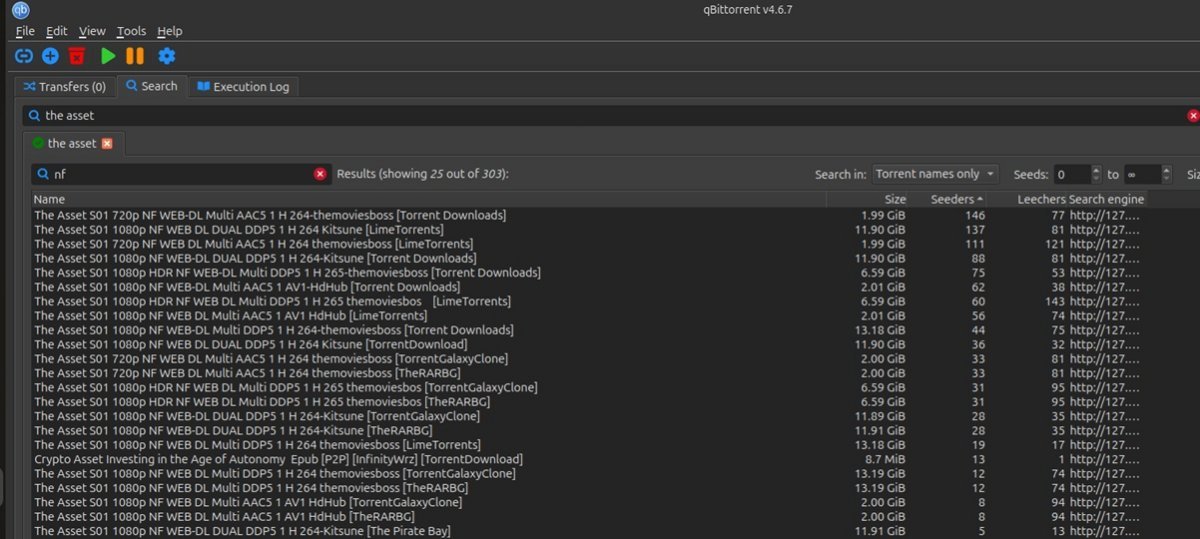The height and width of the screenshot is (539, 1200).
Task: Open the Execution Log tab
Action: 243,87
